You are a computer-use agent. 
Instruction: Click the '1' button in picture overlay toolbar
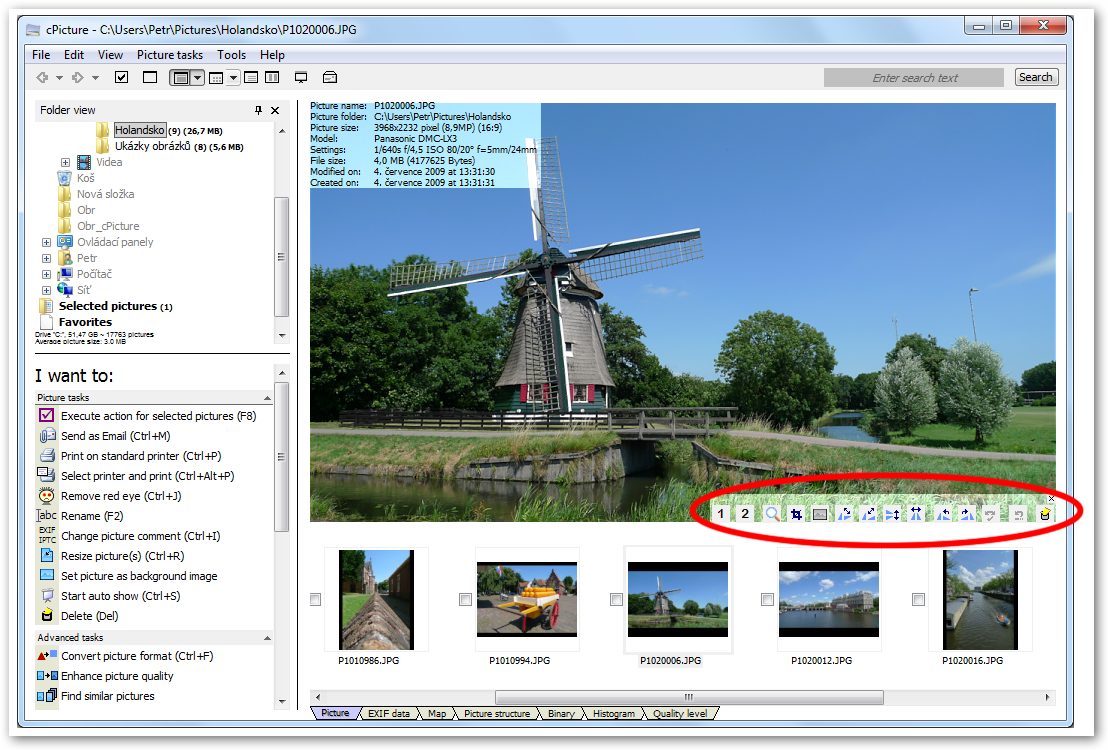point(721,514)
